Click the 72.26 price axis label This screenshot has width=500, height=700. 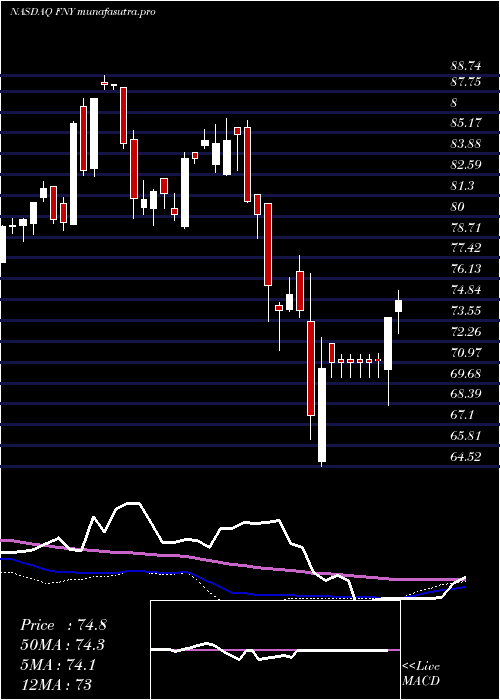(x=466, y=332)
